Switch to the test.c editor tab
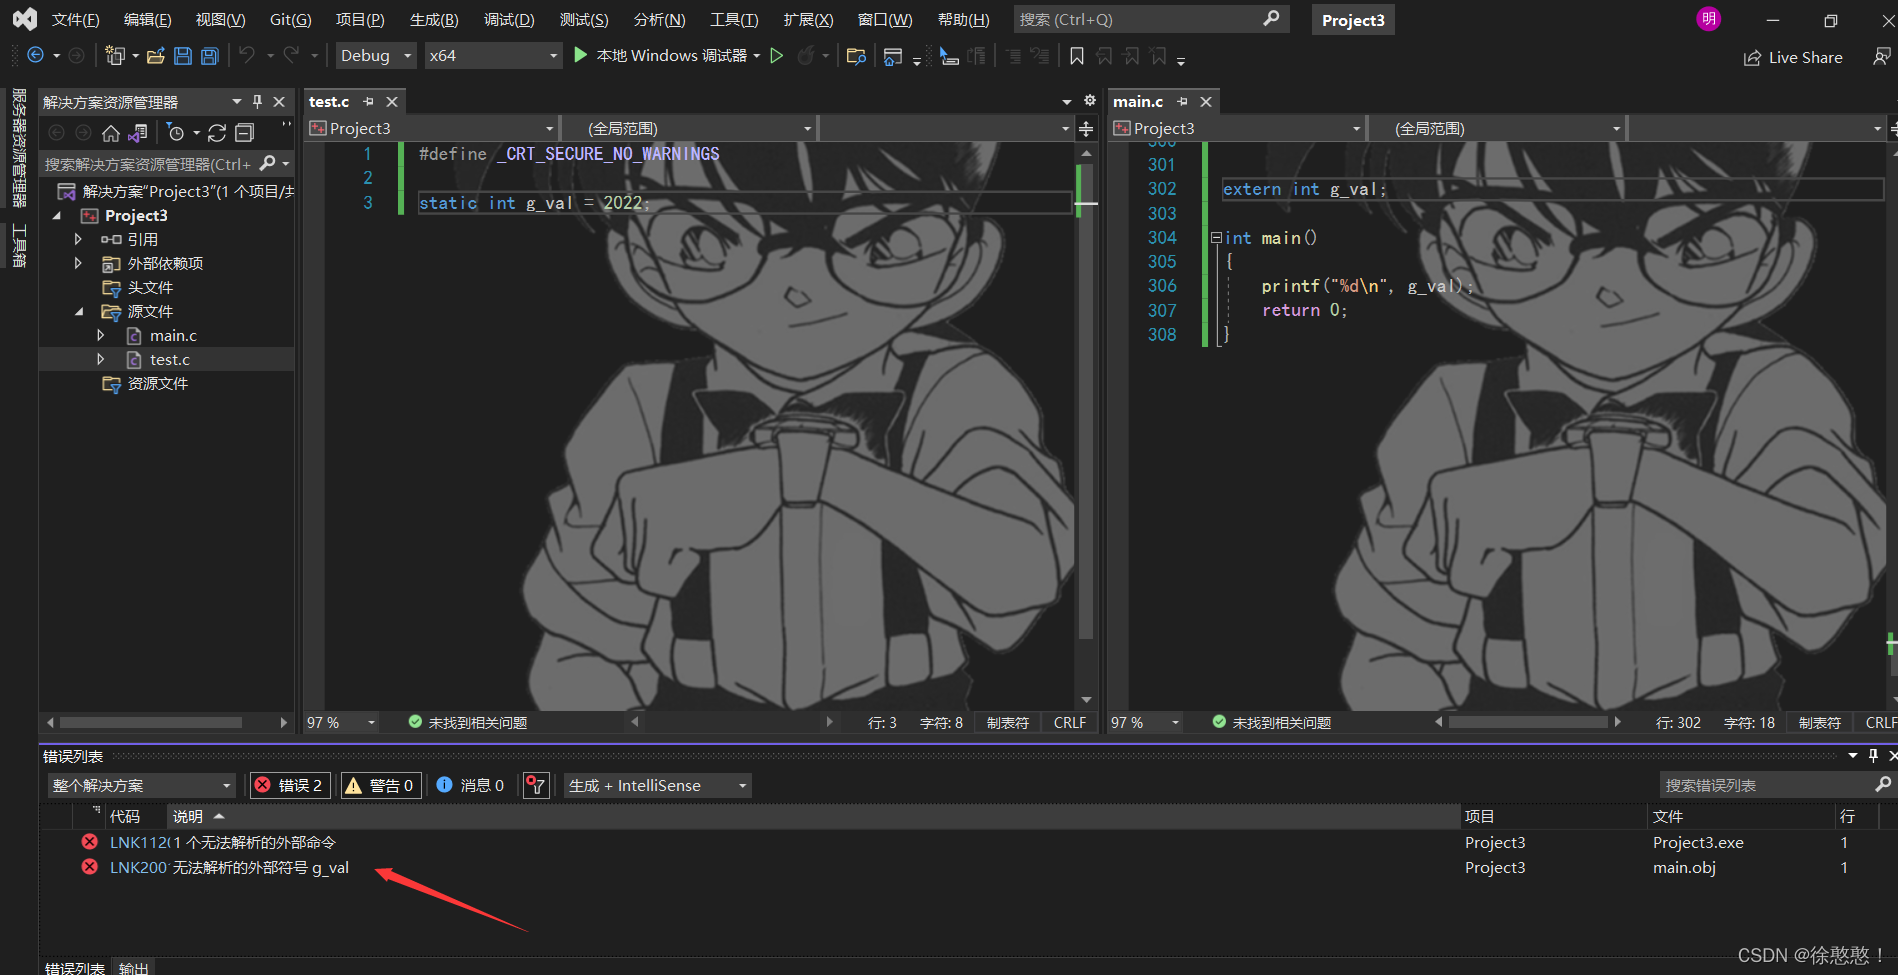This screenshot has height=975, width=1898. point(329,102)
